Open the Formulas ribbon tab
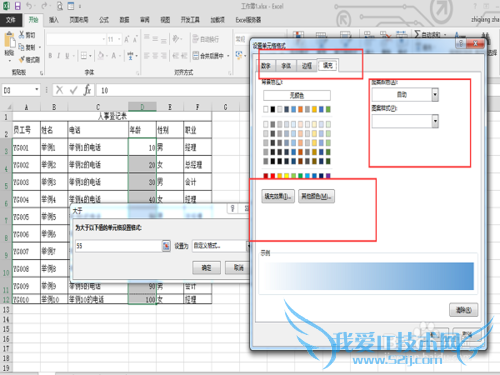The width and height of the screenshot is (500, 375). [x=104, y=20]
